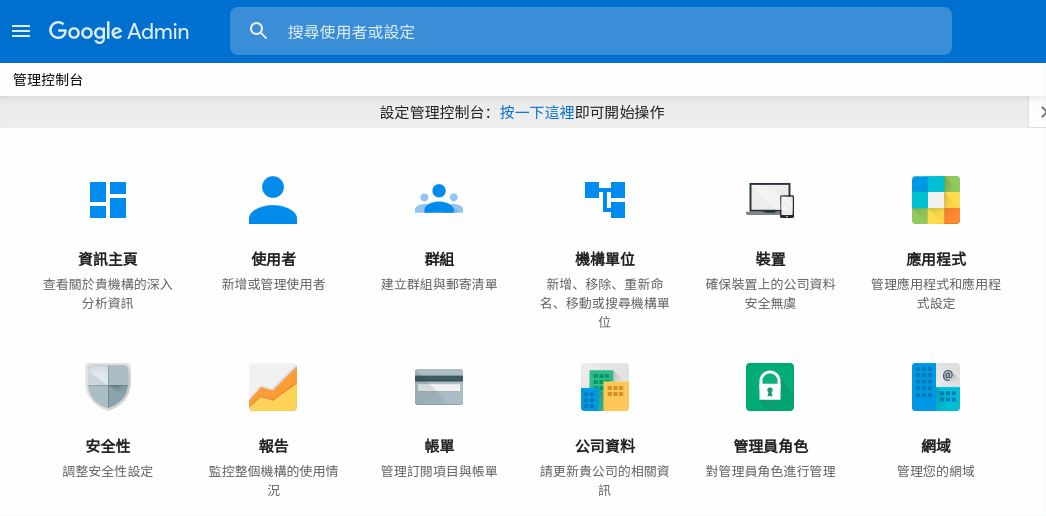Click description 建立群組與郵寄清單
This screenshot has width=1046, height=516.
pyautogui.click(x=439, y=285)
